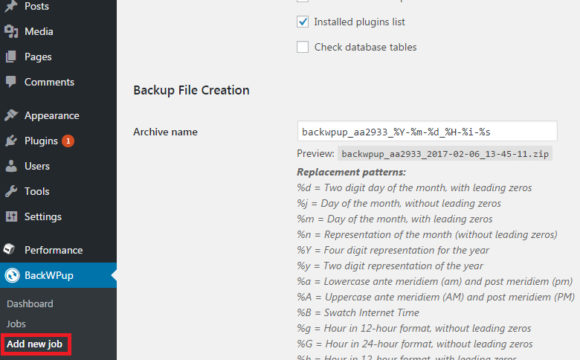
Task: Click the Pages icon in sidebar
Action: click(x=11, y=57)
